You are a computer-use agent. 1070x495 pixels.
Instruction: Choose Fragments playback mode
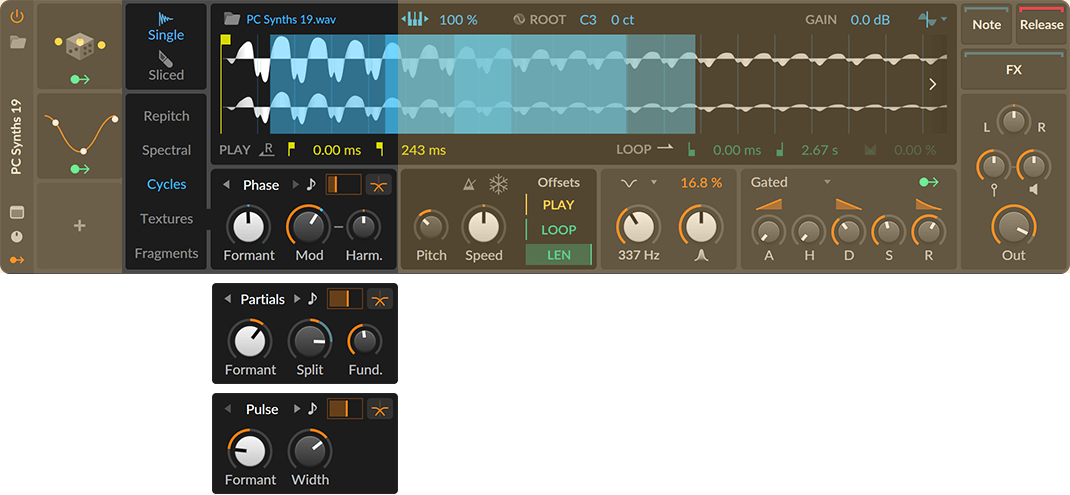(166, 253)
